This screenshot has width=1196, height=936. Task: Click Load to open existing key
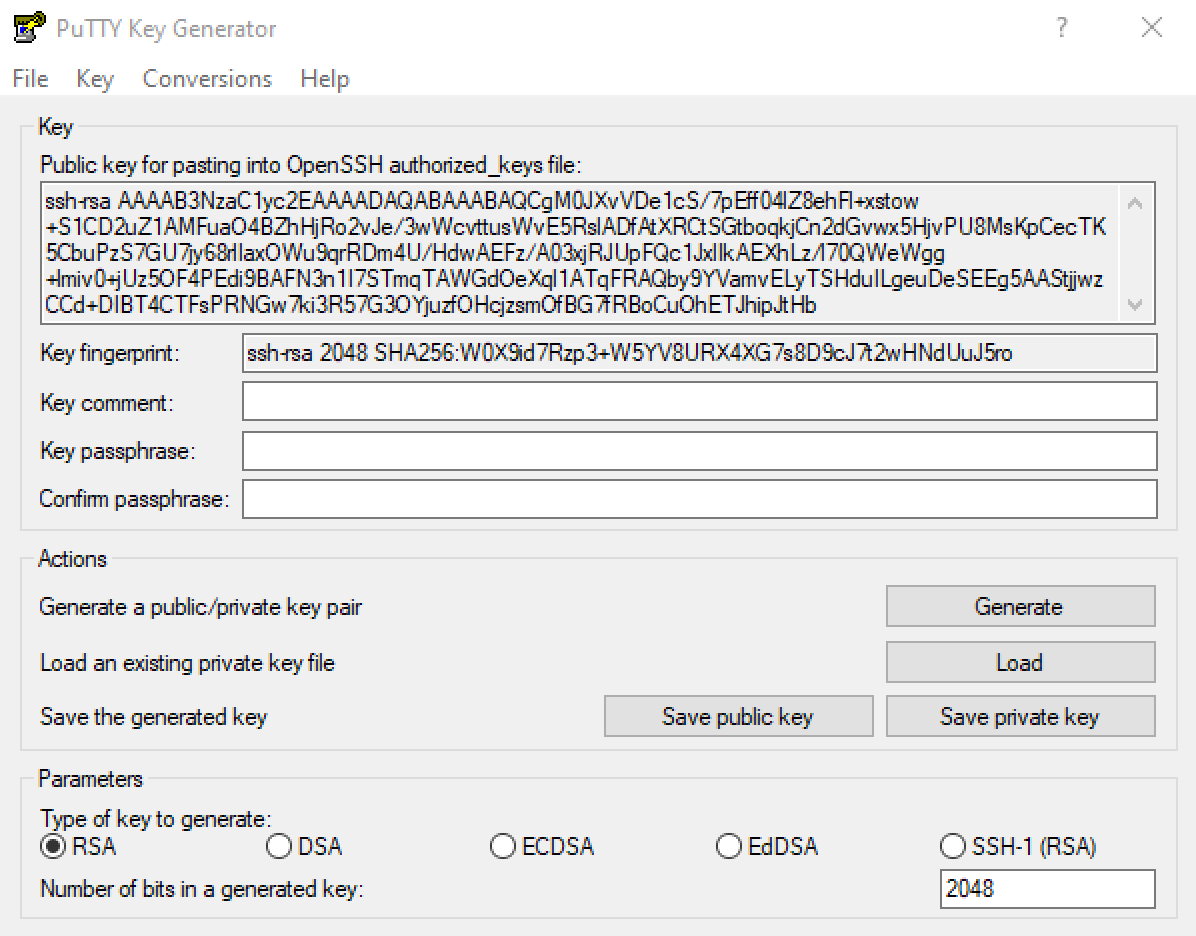pyautogui.click(x=1020, y=663)
